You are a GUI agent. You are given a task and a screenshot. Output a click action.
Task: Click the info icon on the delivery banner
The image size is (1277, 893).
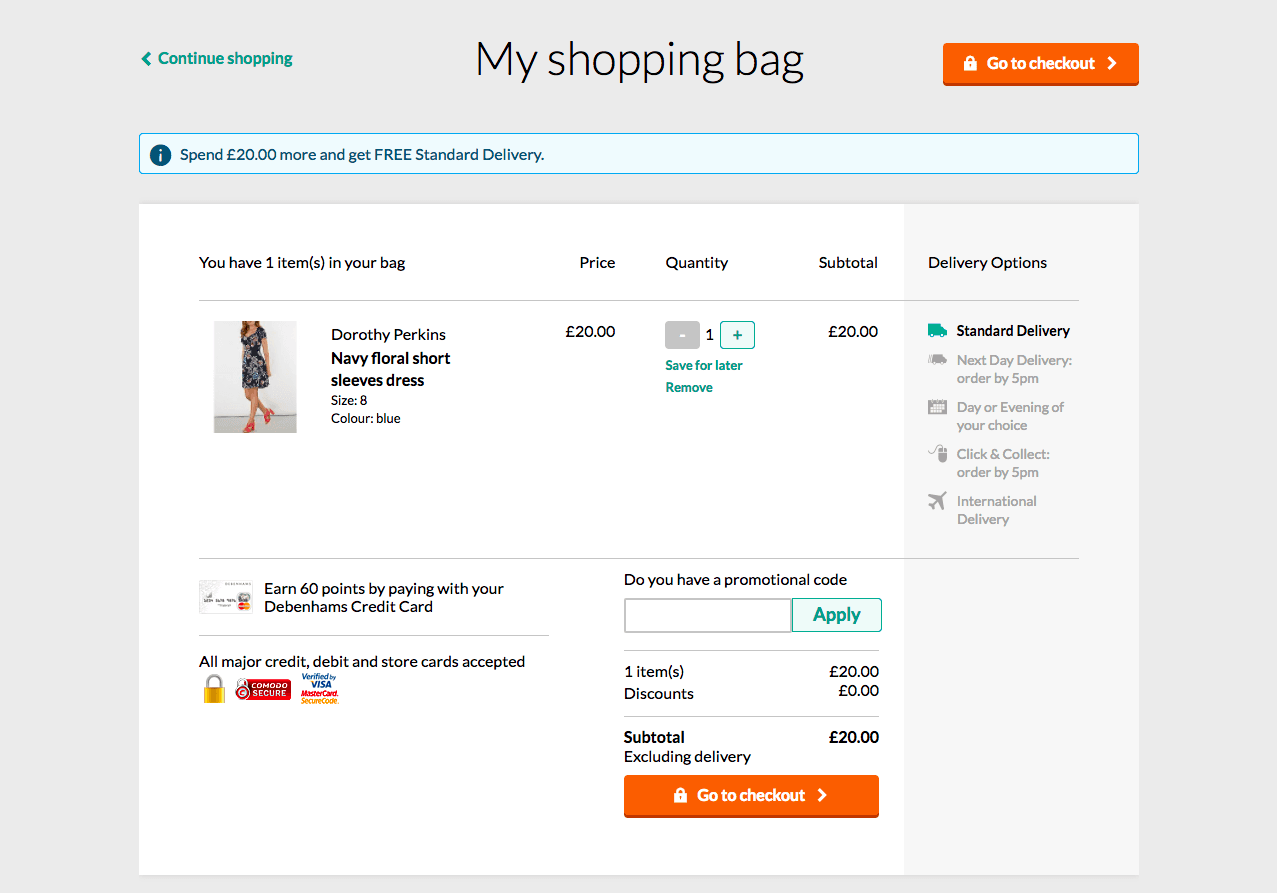coord(160,154)
